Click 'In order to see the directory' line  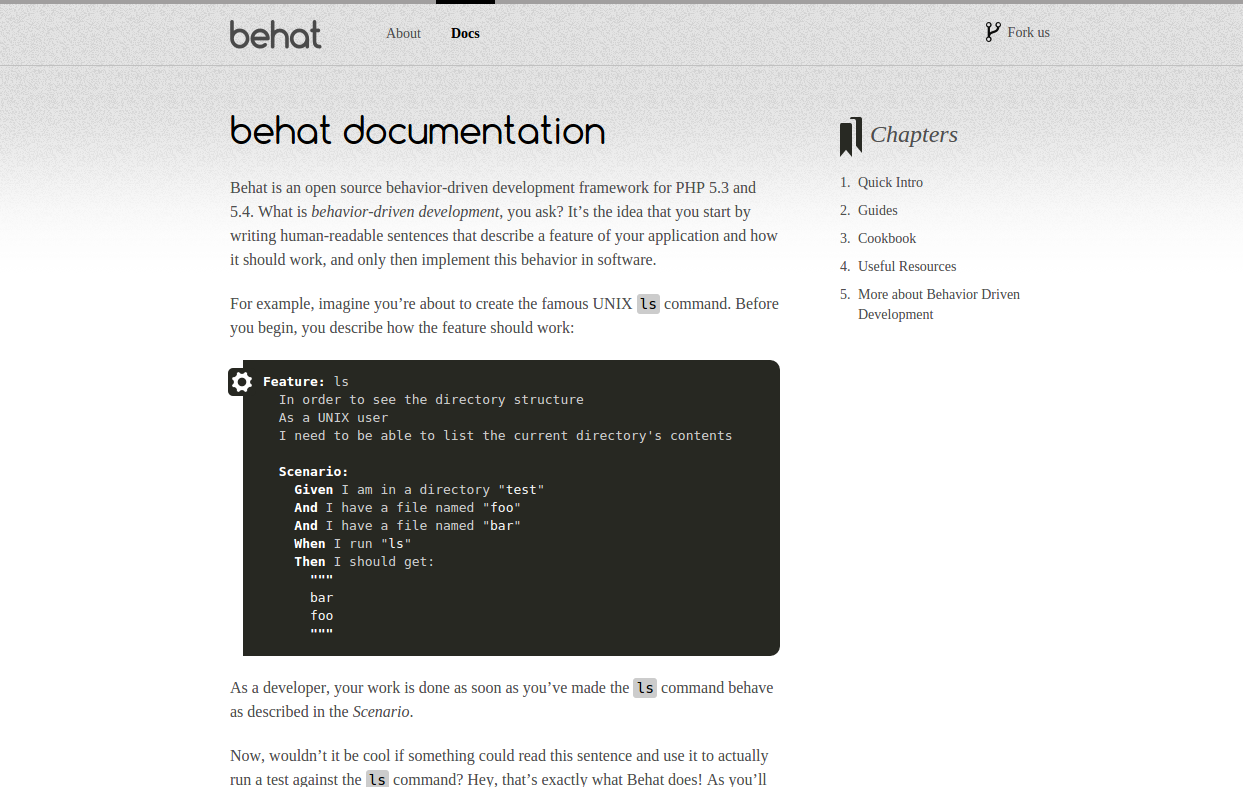431,399
